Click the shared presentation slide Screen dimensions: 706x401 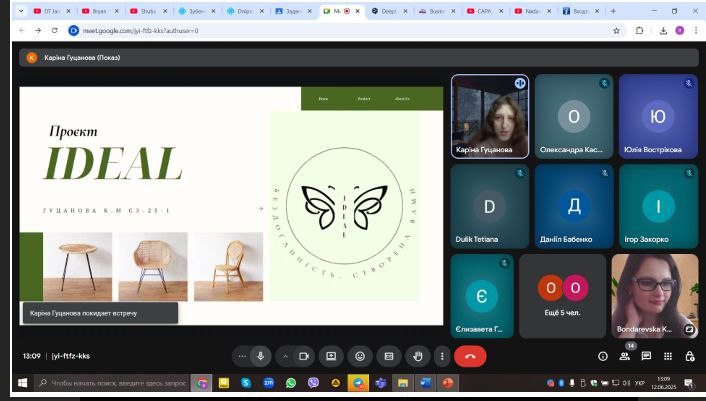[231, 206]
